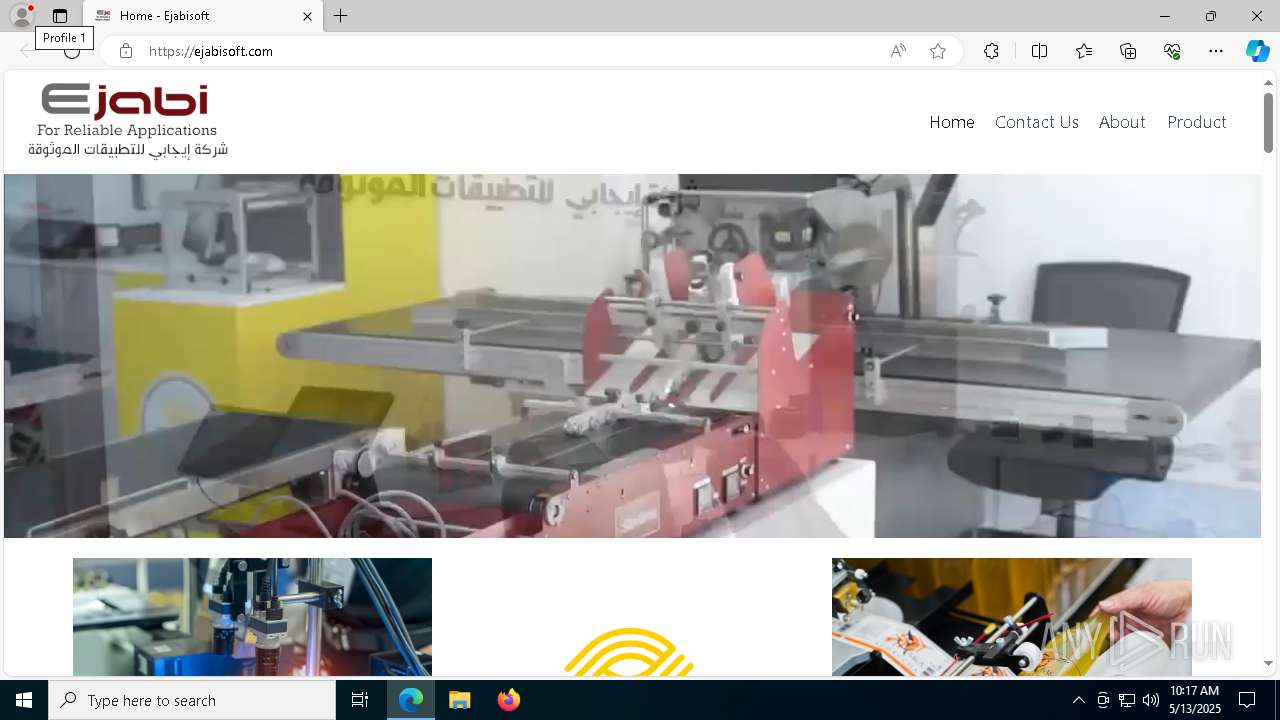Screen dimensions: 1280x720
Task: Open Settings and more ellipsis menu
Action: pos(1216,51)
